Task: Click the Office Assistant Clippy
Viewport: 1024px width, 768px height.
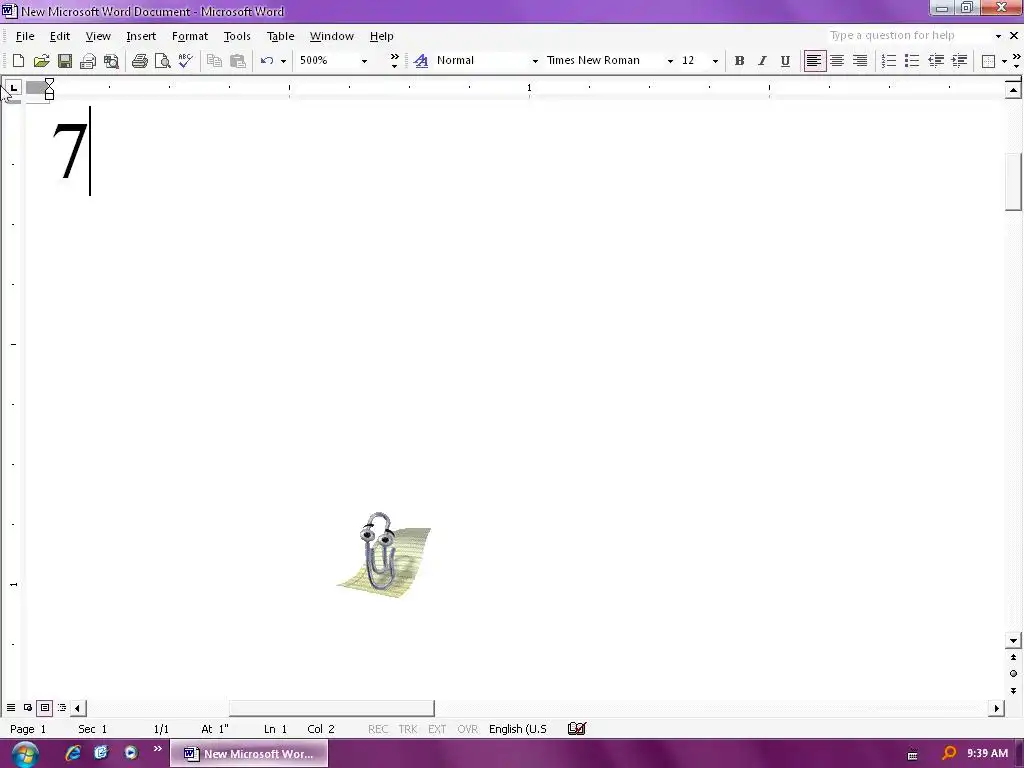Action: [384, 554]
